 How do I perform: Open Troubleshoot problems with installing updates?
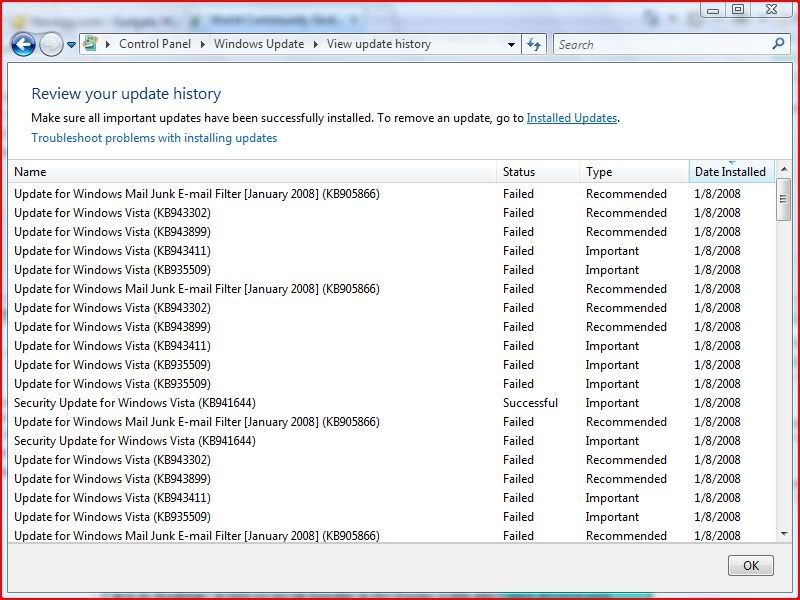point(154,138)
